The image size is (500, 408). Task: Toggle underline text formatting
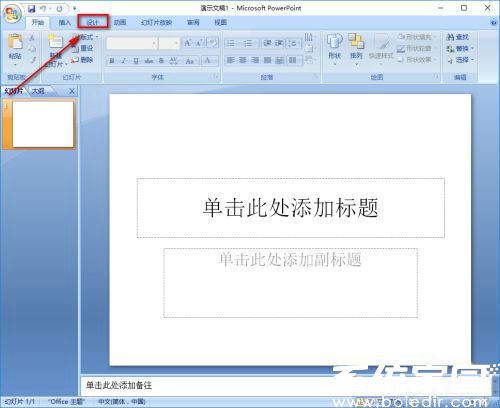136,61
